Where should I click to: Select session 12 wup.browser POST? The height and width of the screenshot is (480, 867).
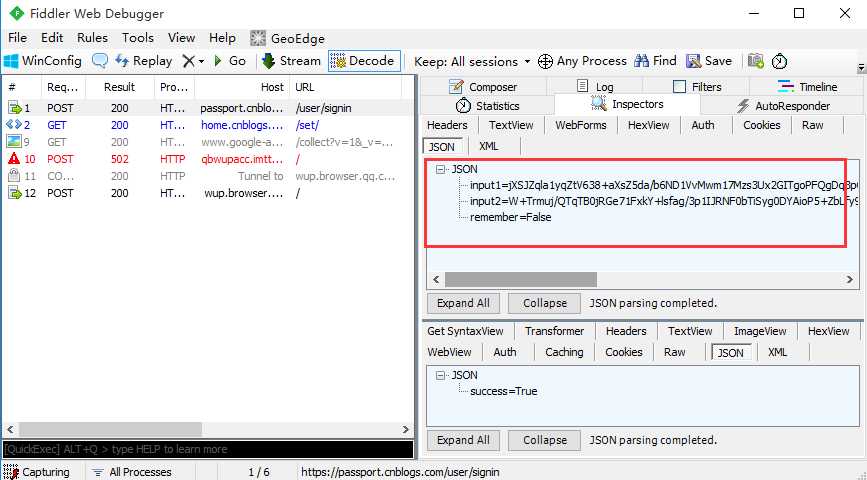[x=208, y=193]
